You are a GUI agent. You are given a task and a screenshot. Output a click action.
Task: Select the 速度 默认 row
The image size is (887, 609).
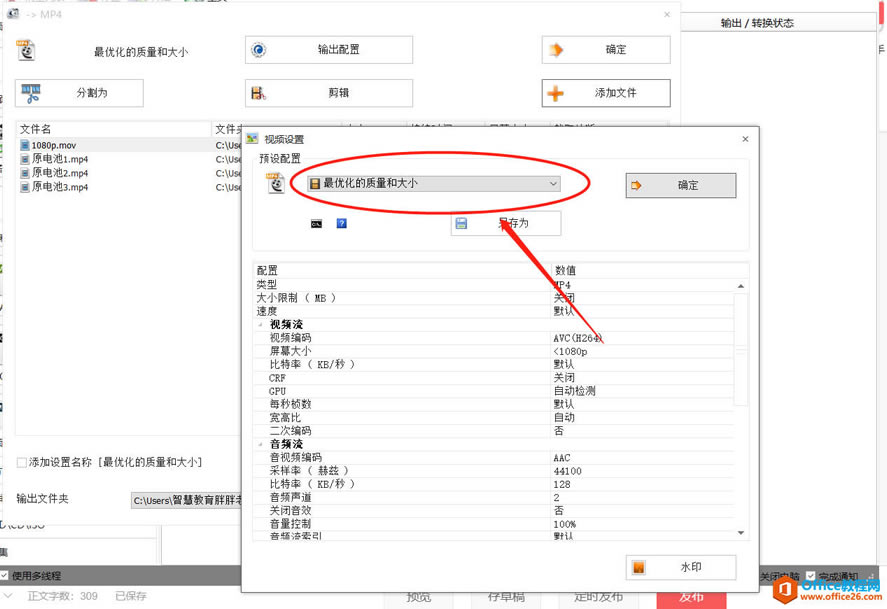495,312
